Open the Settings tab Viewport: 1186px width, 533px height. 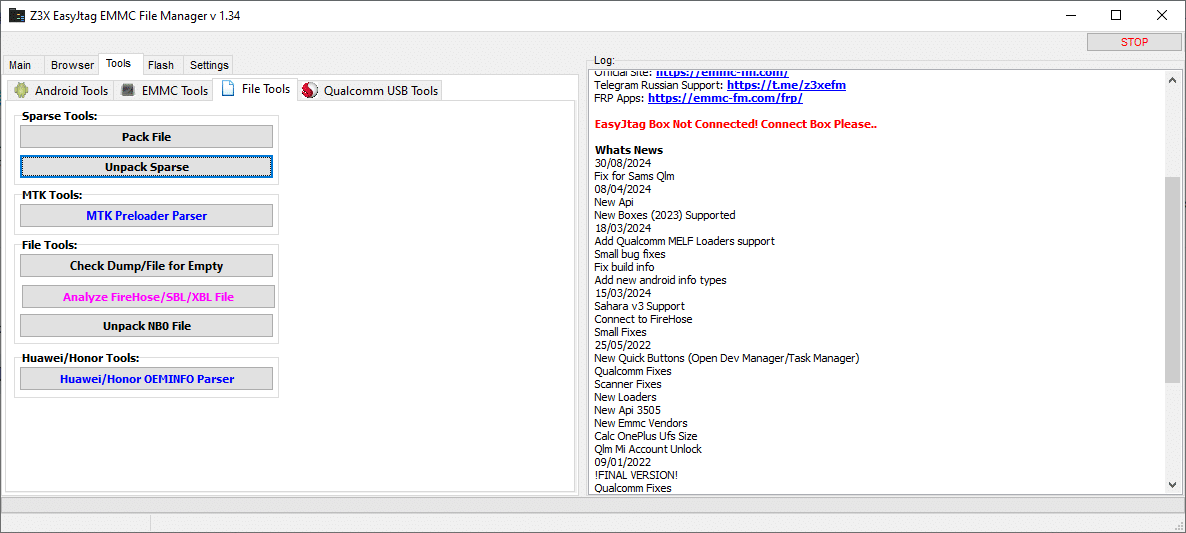click(209, 65)
